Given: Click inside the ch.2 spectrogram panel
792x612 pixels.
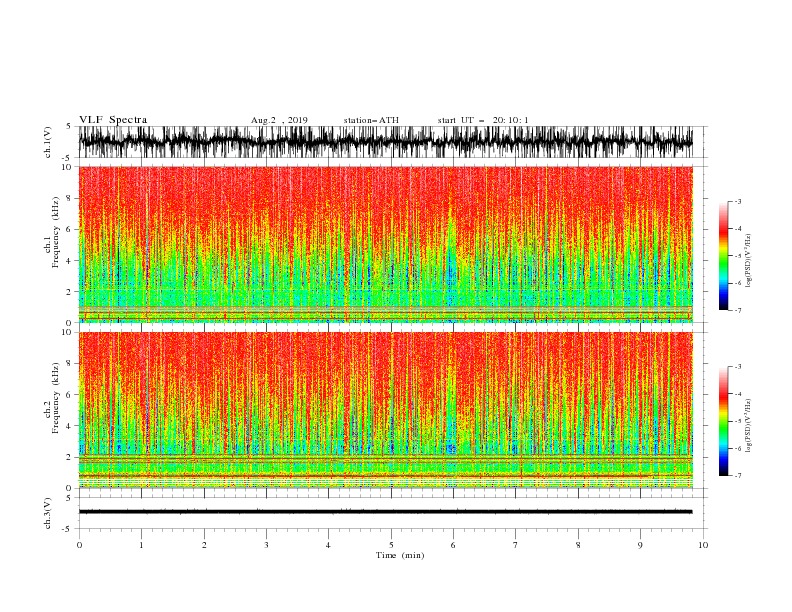Looking at the screenshot, I should pyautogui.click(x=385, y=410).
